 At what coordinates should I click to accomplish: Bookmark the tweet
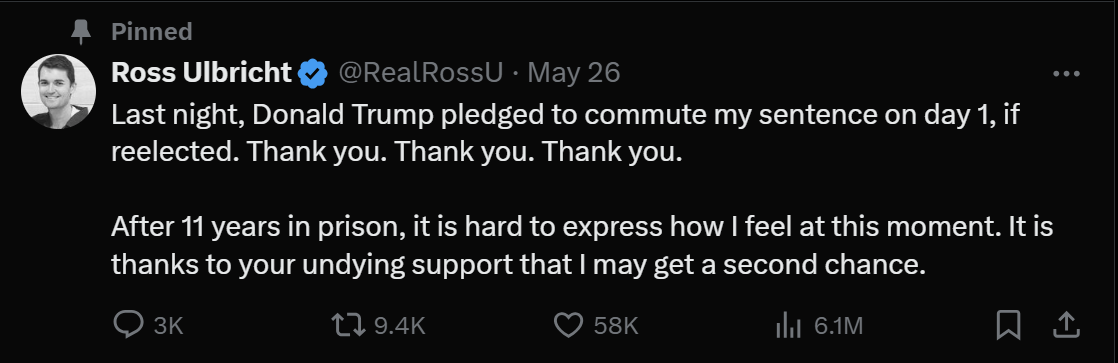click(x=1008, y=326)
